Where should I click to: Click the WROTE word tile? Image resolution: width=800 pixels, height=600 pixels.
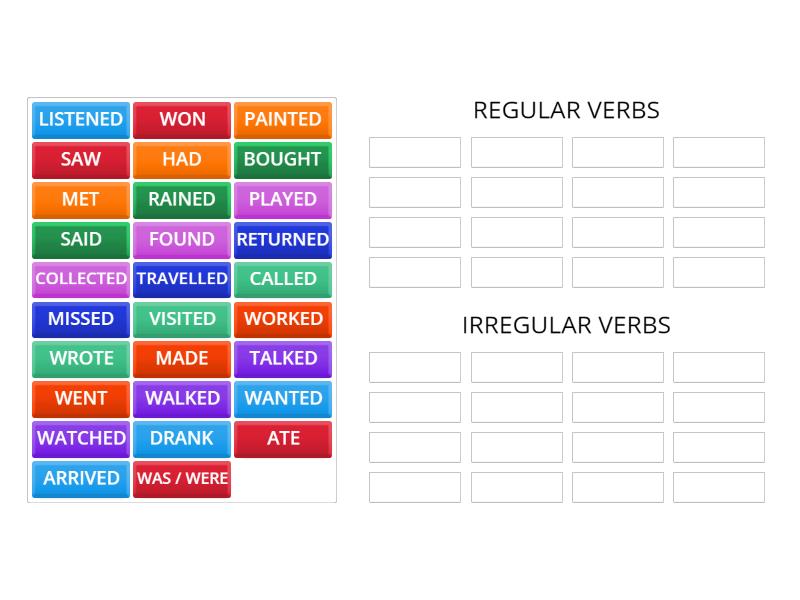[80, 359]
